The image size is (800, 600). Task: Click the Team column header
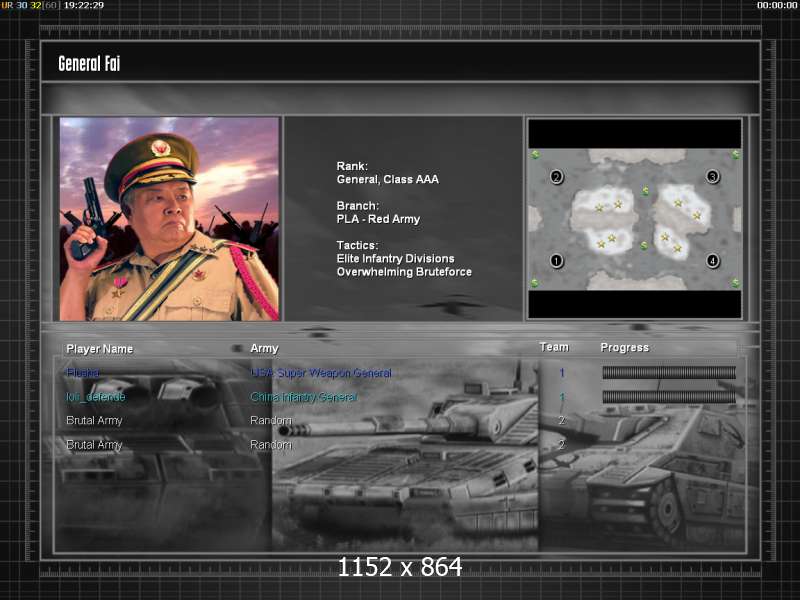(x=554, y=347)
